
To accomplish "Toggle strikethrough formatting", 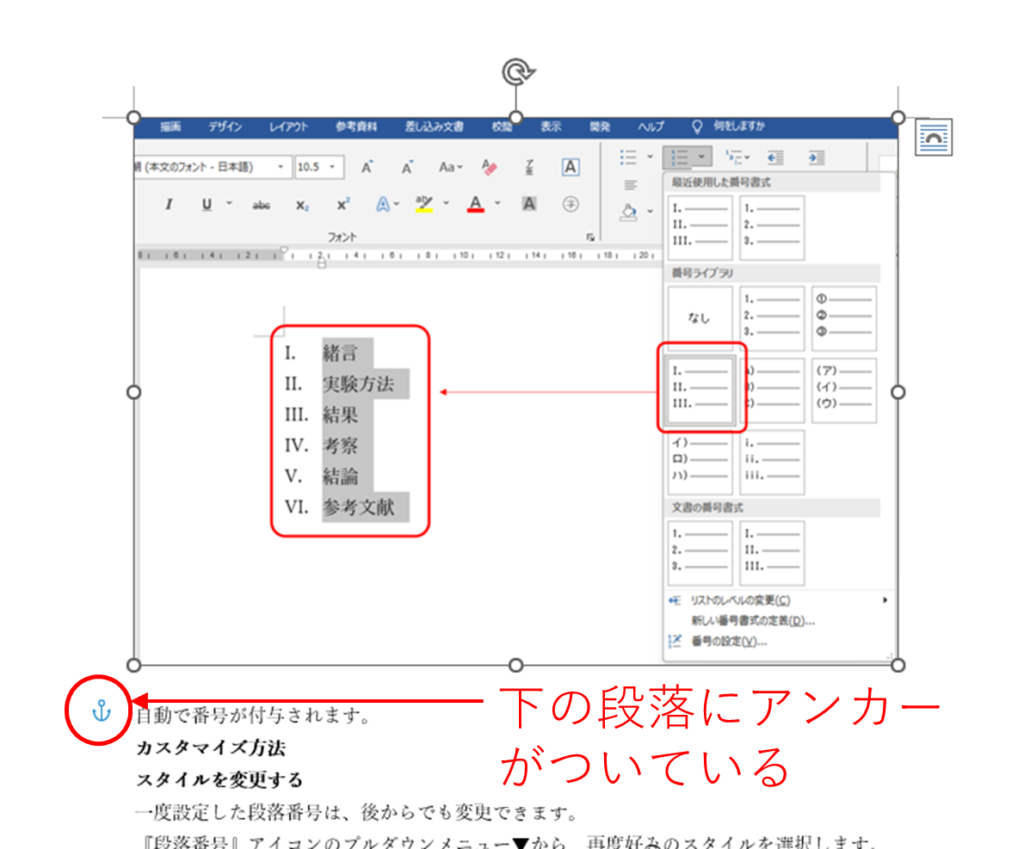I will point(261,204).
